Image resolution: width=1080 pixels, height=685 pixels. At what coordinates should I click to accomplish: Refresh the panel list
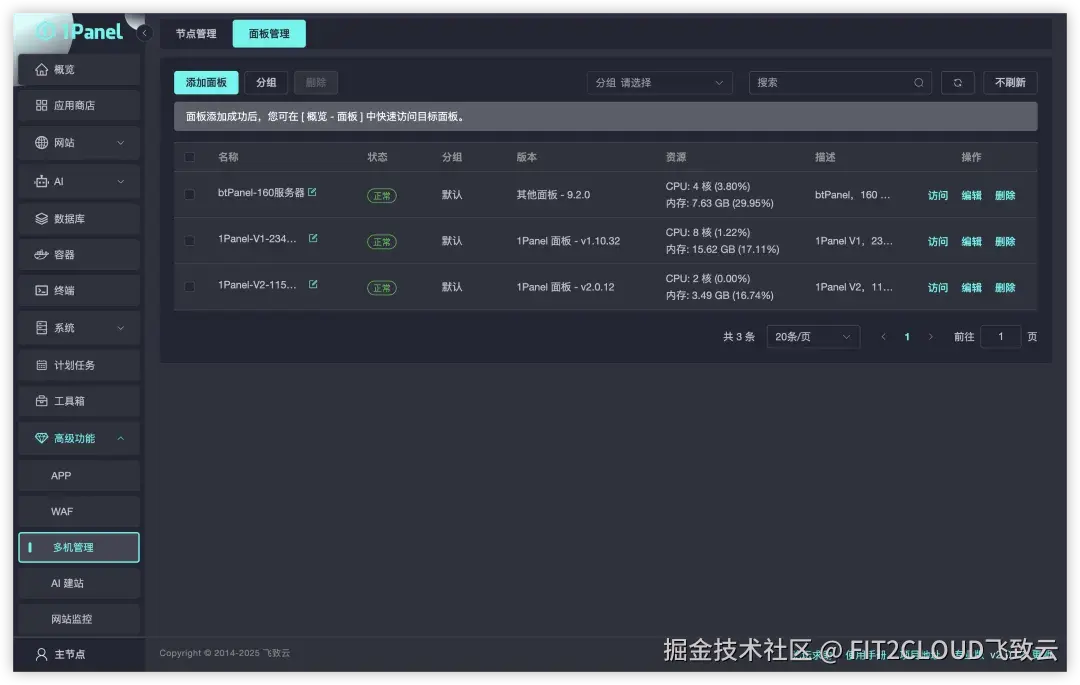pos(957,83)
